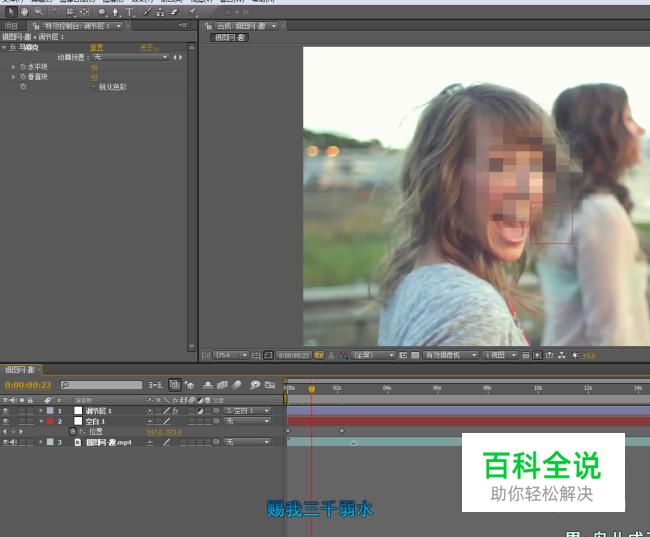Toggle the 位置 stopwatch keyframing
650x537 pixels.
[x=73, y=431]
